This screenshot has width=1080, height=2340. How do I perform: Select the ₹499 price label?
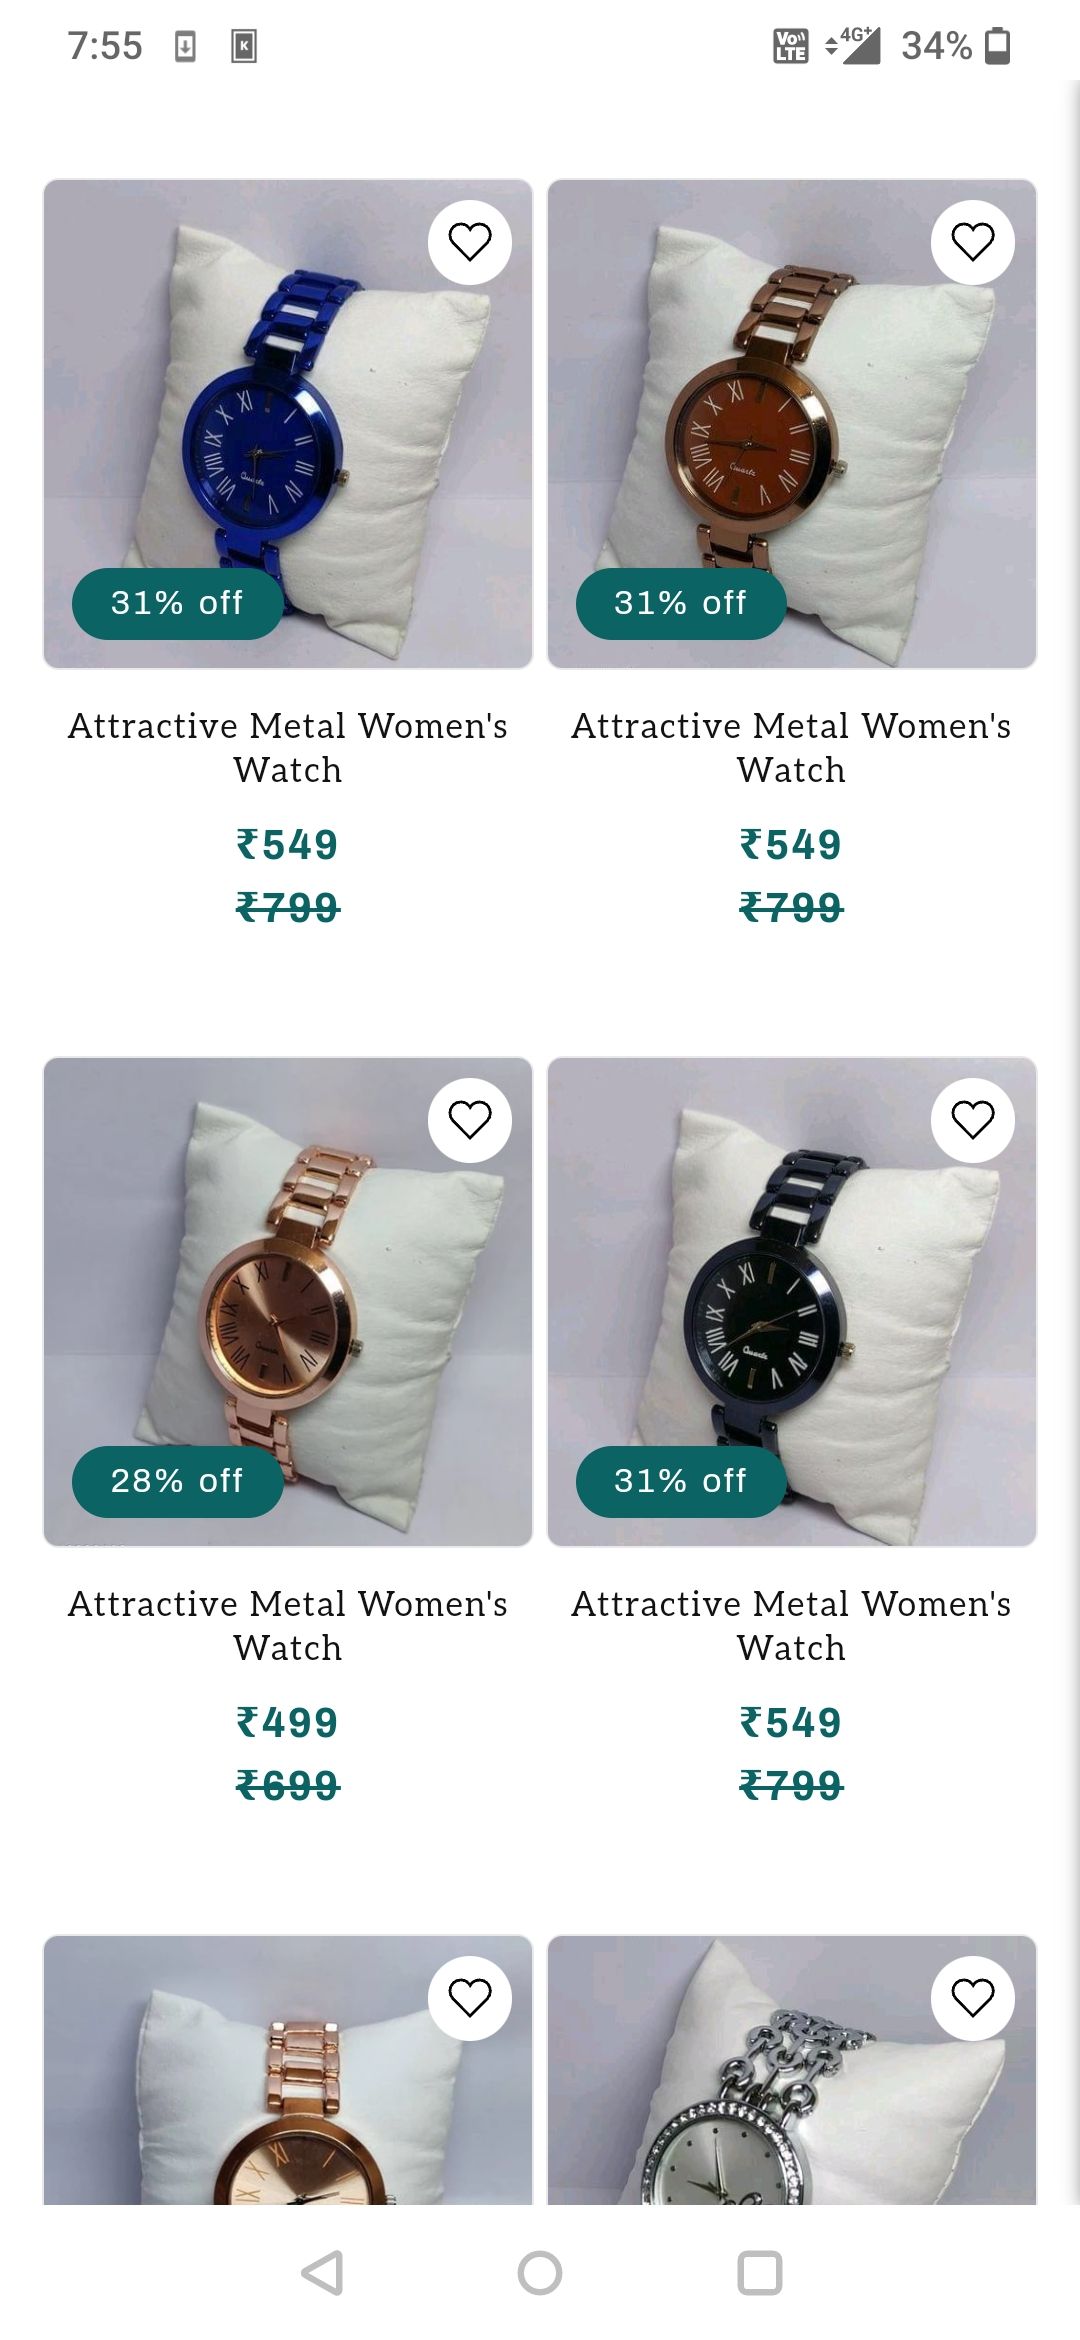tap(288, 1722)
